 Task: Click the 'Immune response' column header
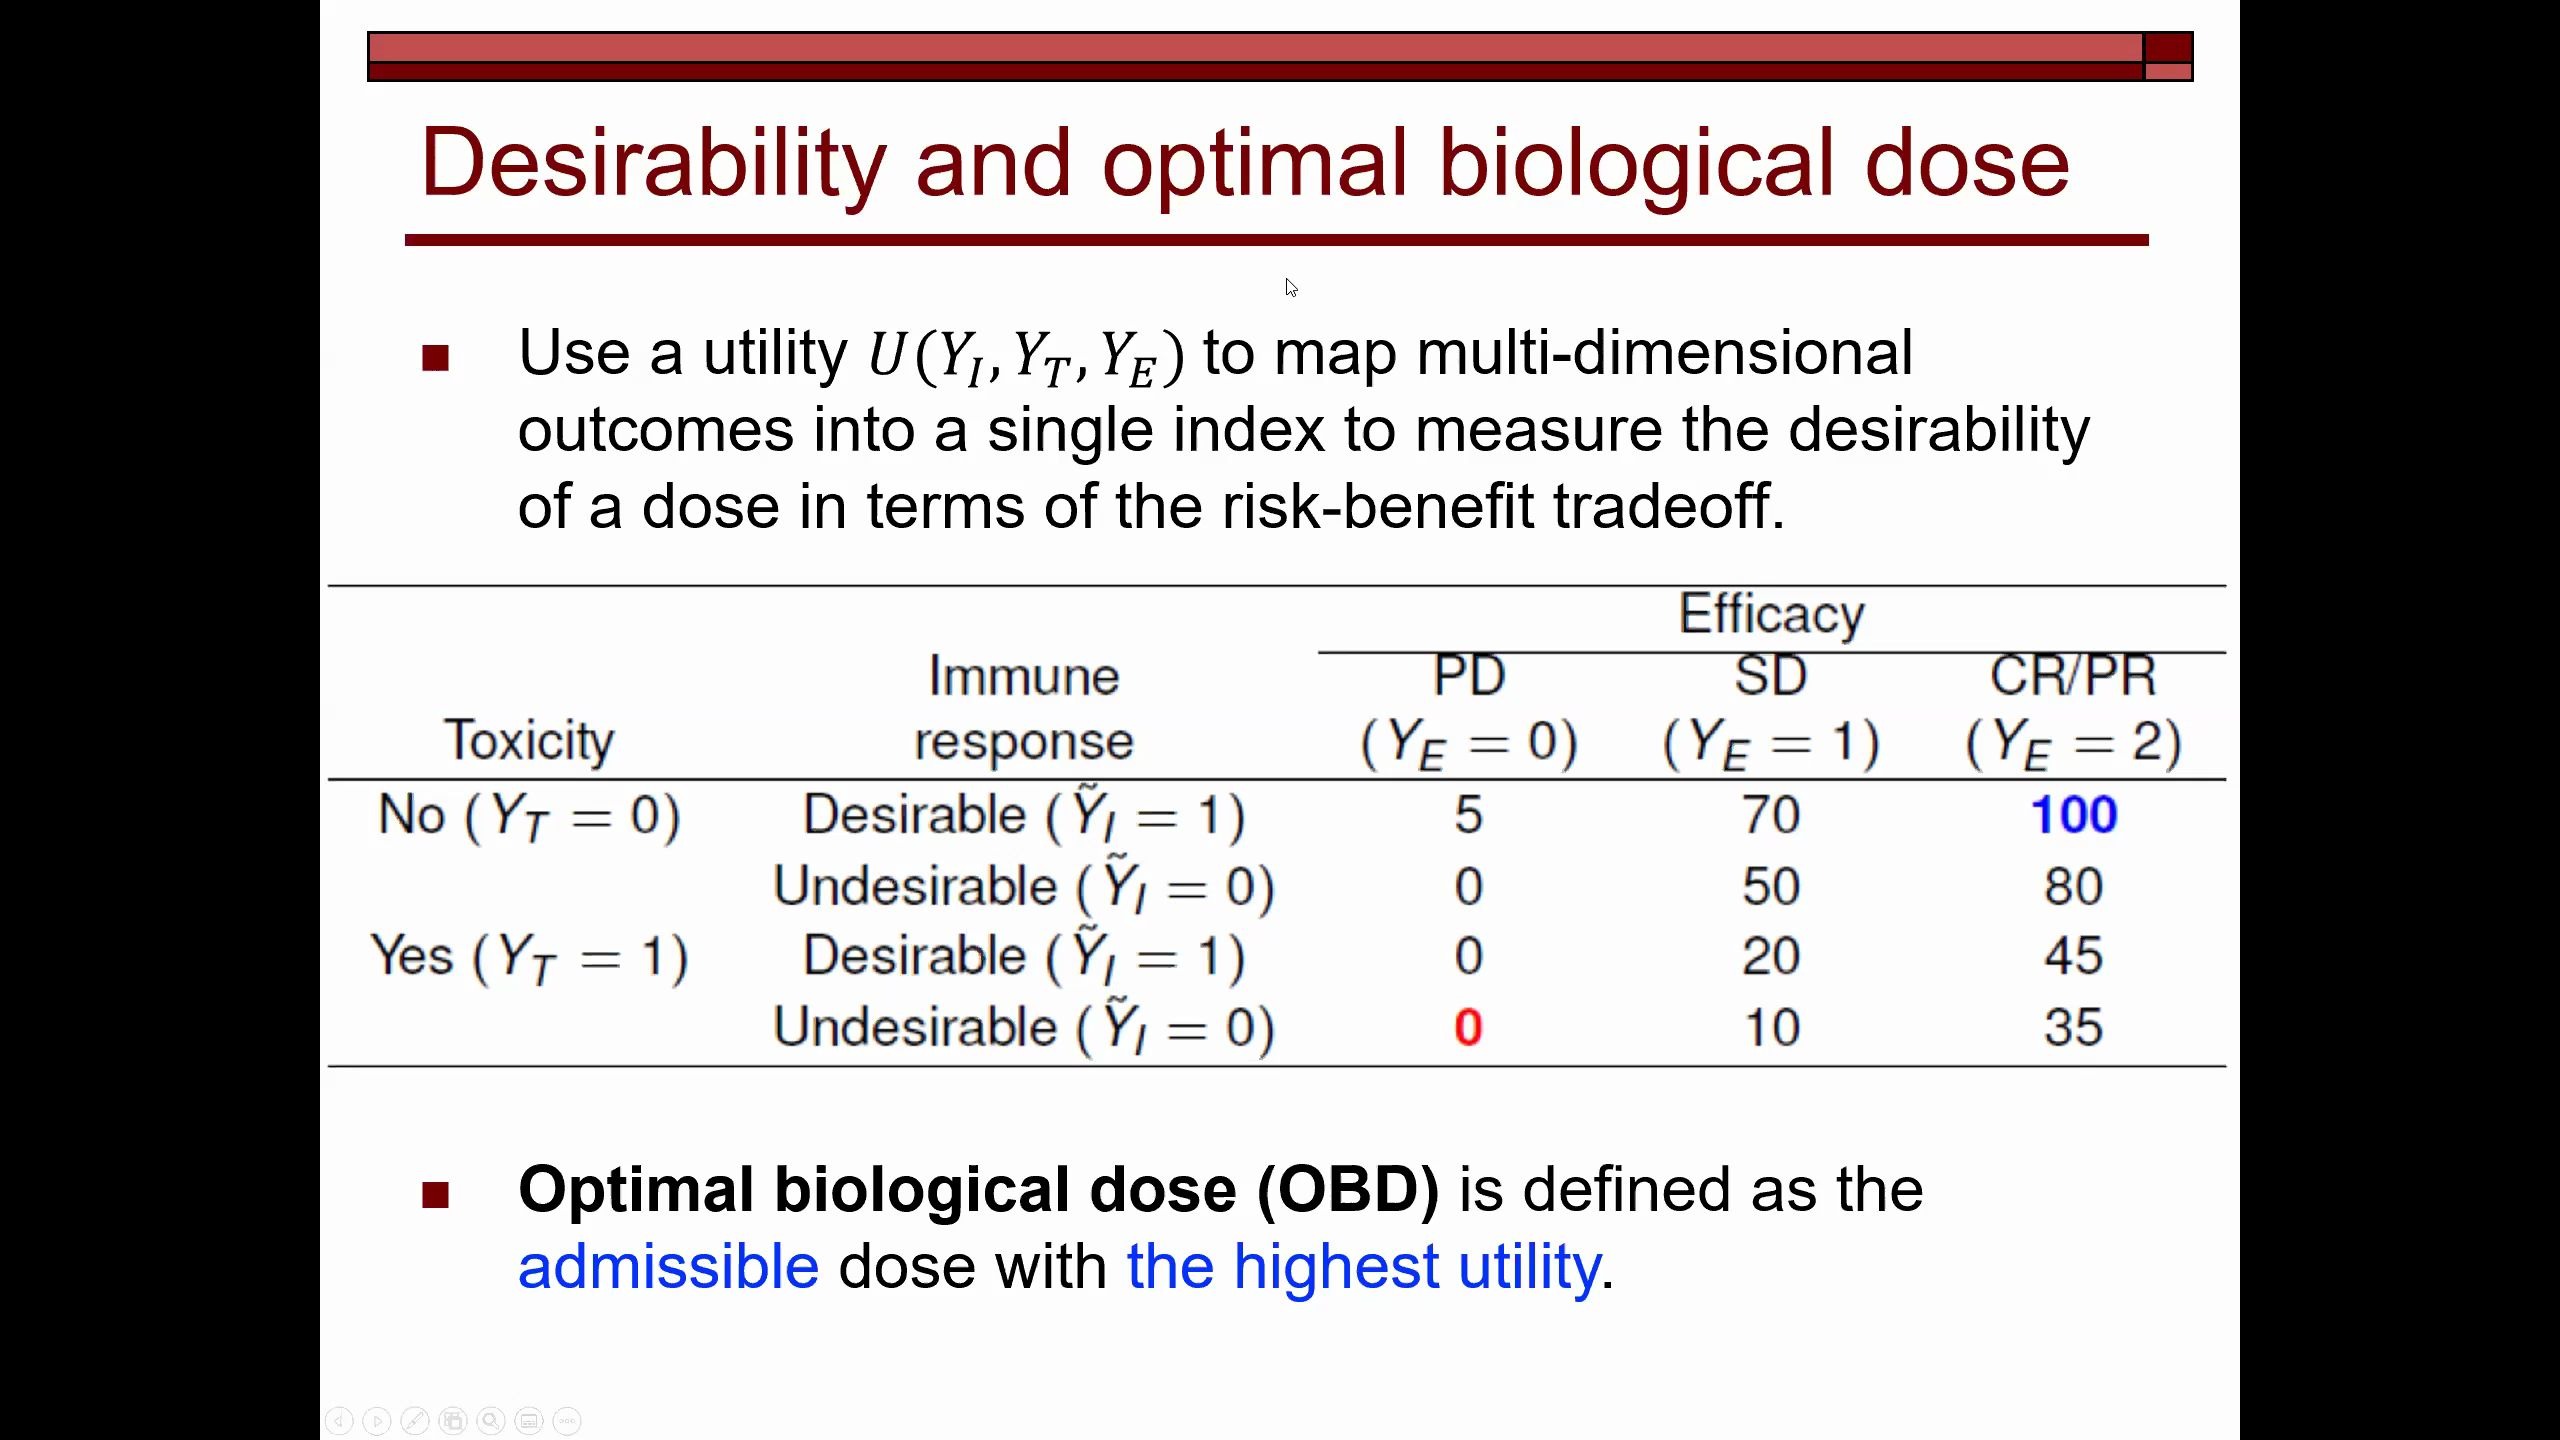[1023, 708]
